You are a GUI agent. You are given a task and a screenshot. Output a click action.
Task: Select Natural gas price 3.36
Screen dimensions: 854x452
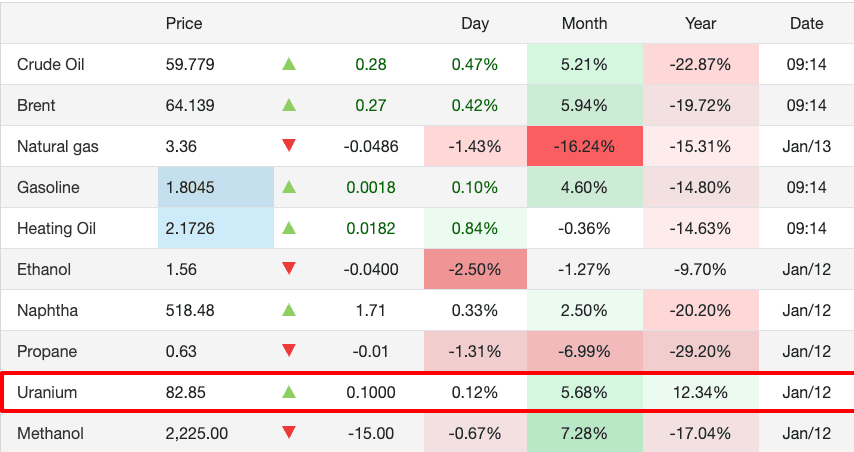pos(181,146)
